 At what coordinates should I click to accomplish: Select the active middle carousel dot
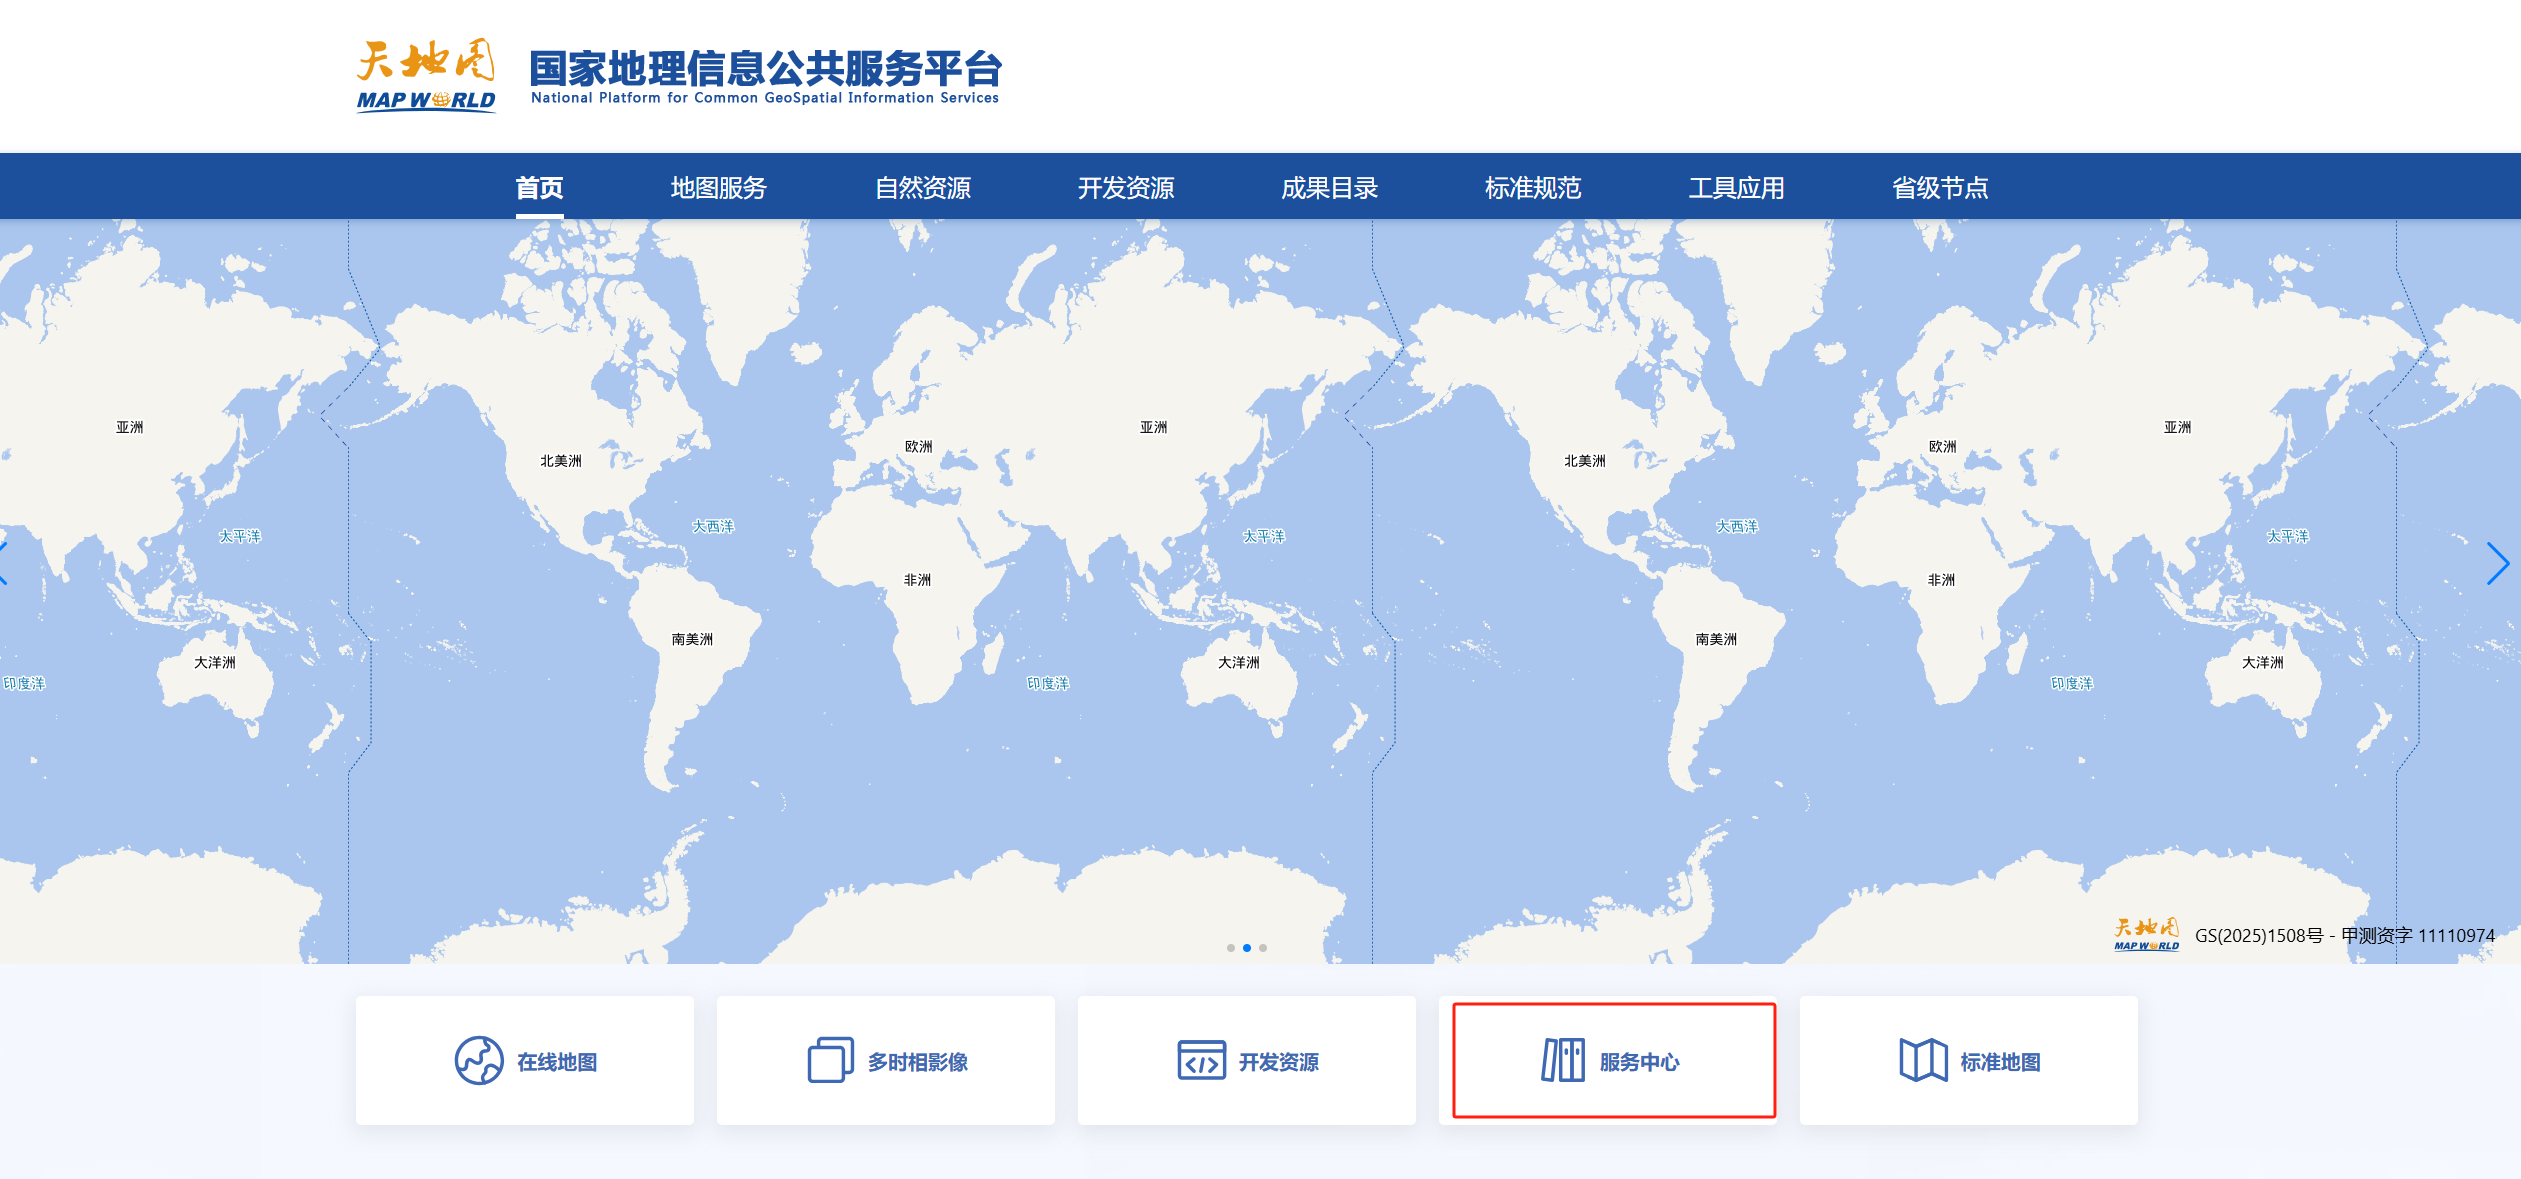pyautogui.click(x=1247, y=948)
